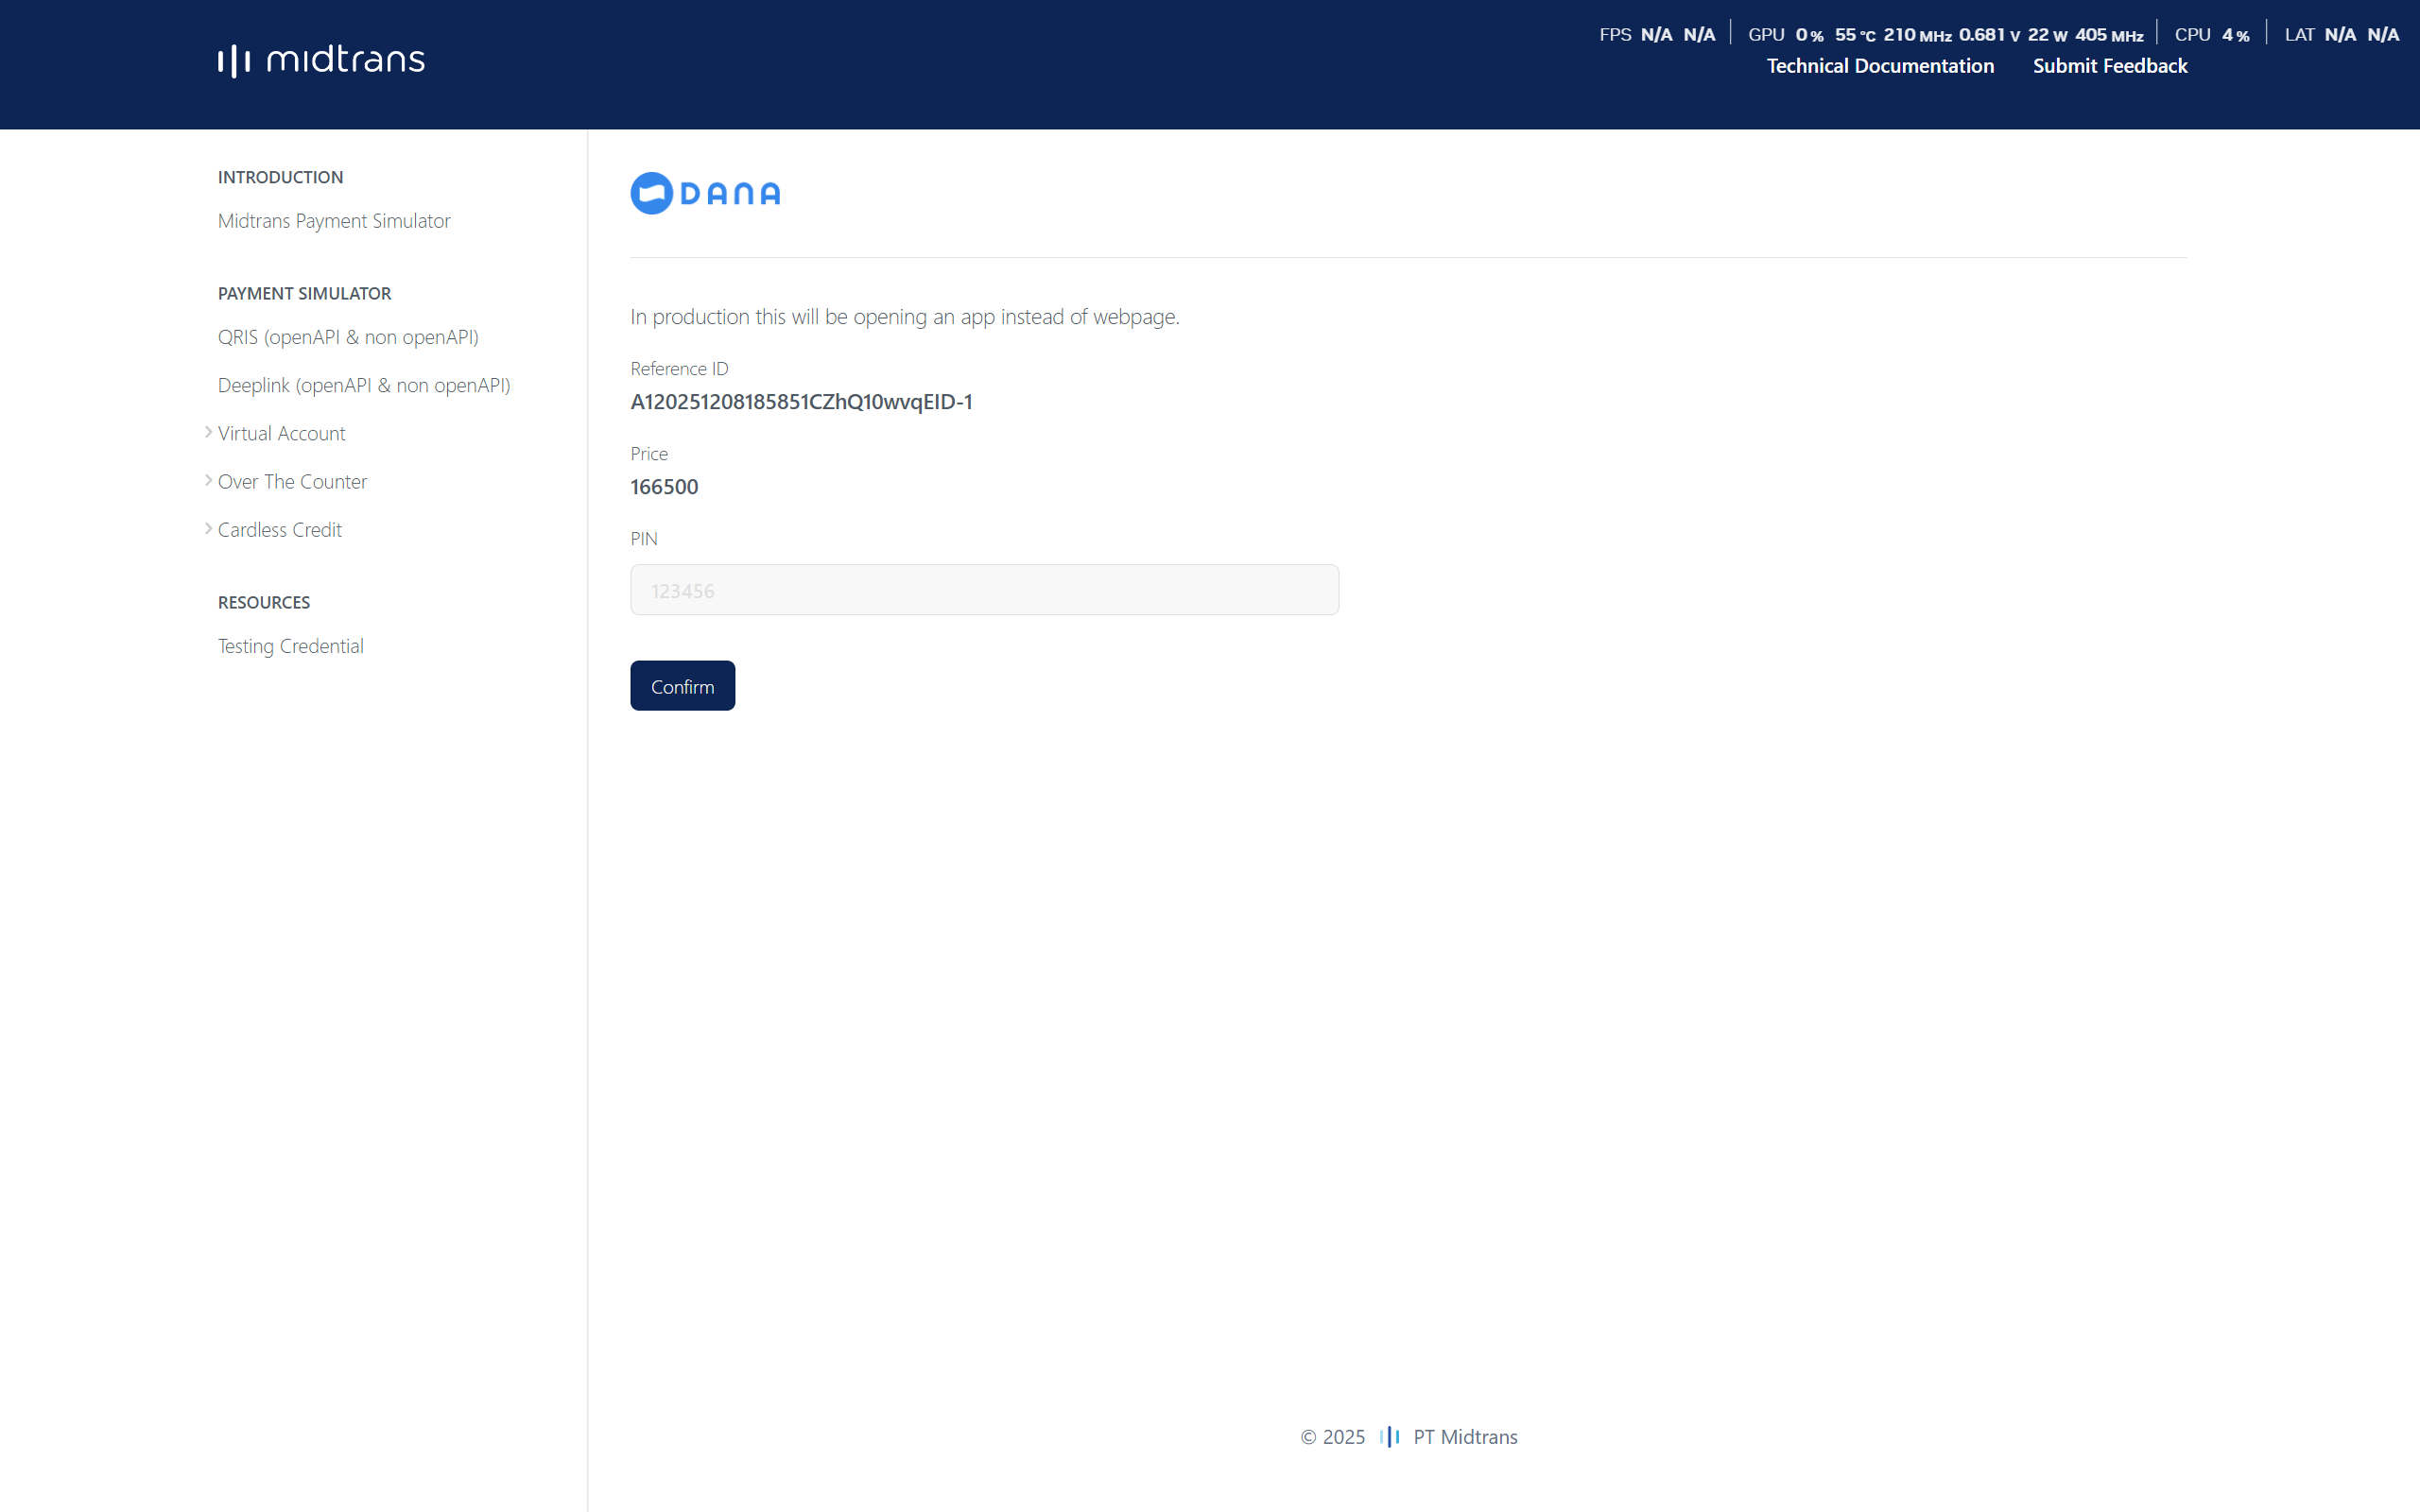The height and width of the screenshot is (1512, 2420).
Task: Expand the Over The Counter chevron
Action: 208,480
